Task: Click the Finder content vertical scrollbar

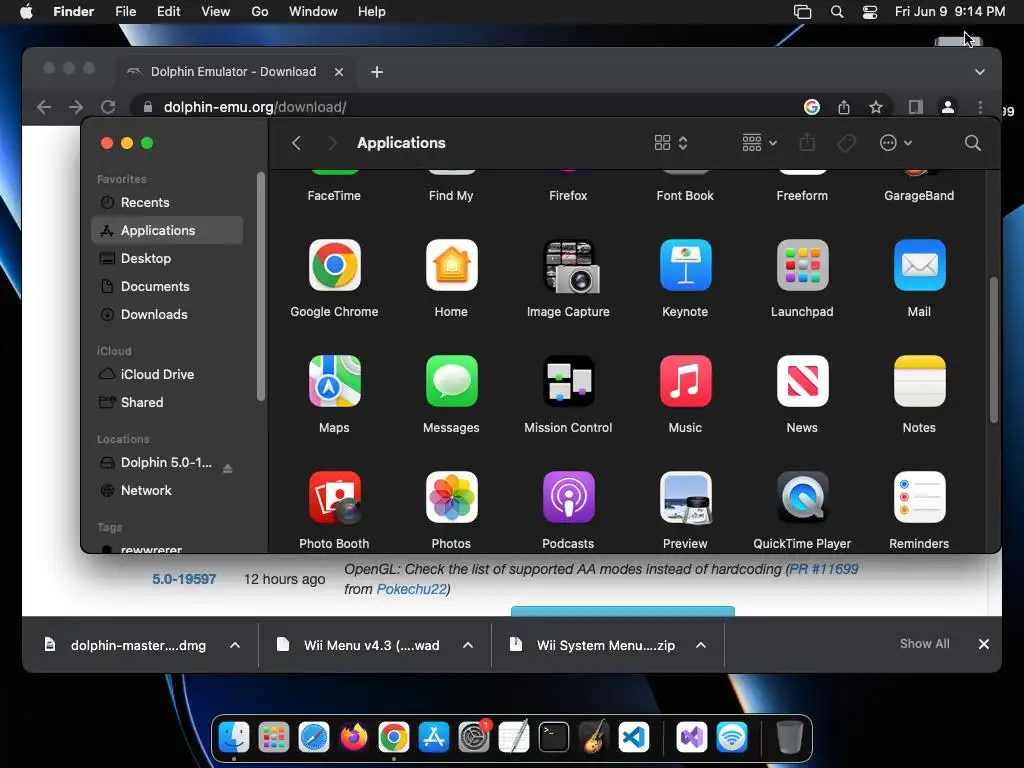Action: pos(993,350)
